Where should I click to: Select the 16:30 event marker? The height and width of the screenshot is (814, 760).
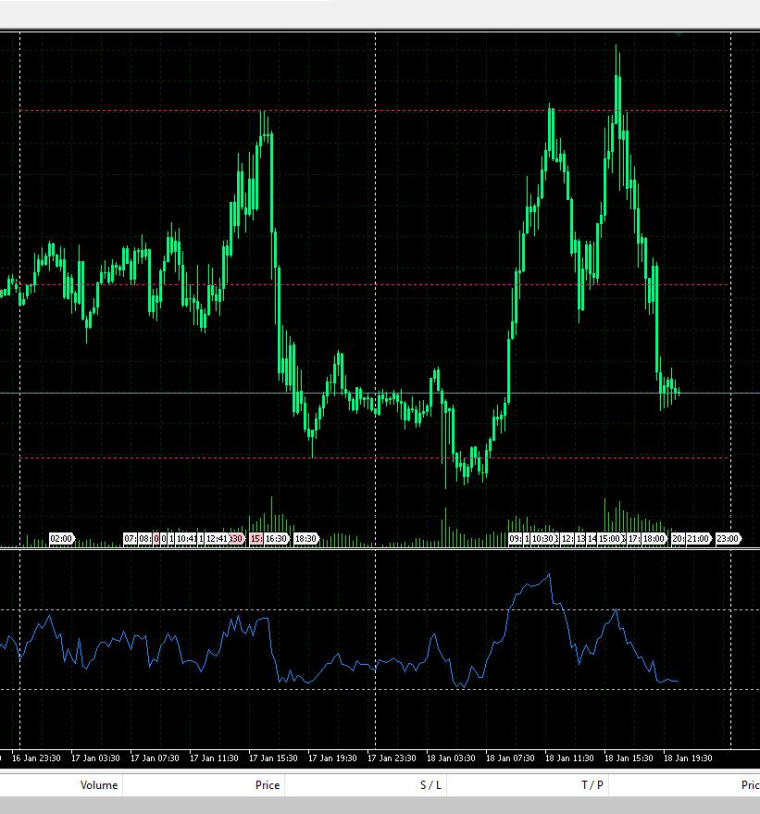[x=276, y=539]
